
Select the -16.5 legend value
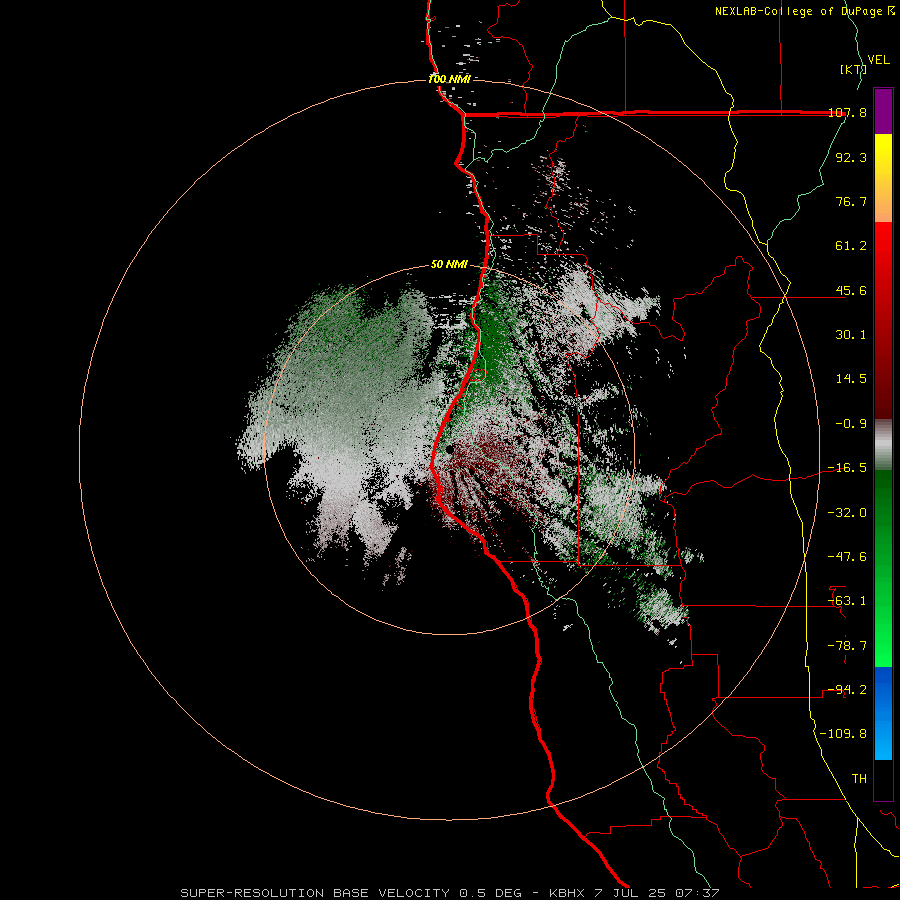pos(847,468)
